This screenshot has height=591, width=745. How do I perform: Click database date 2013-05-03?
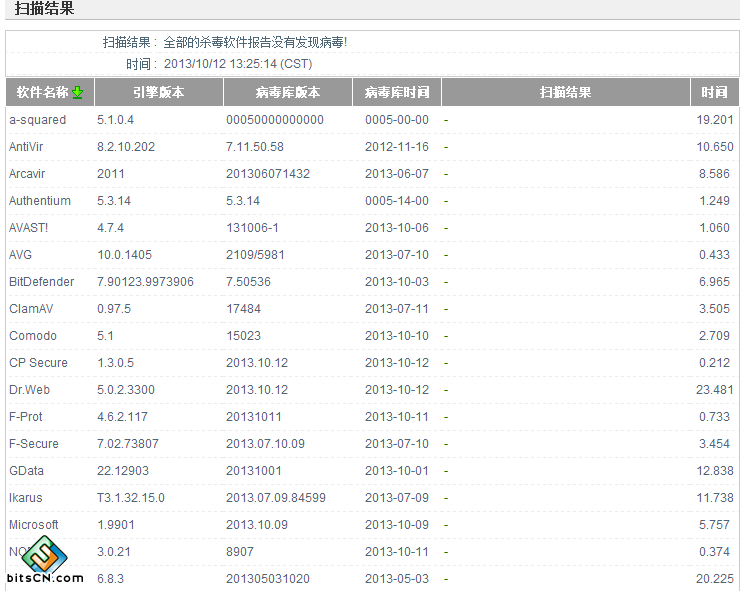pos(397,579)
